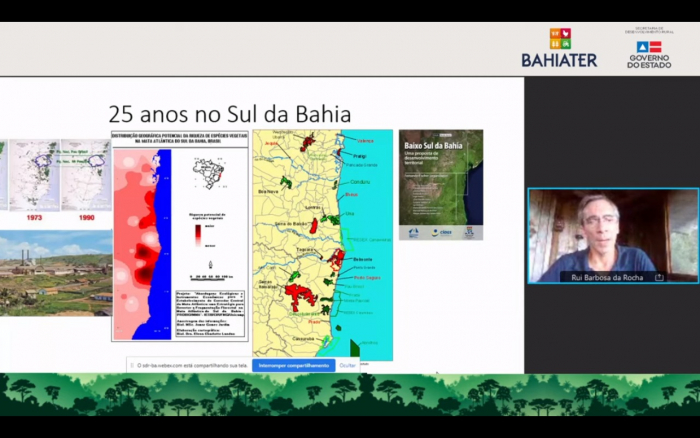
Task: Click the 1990 forest cover map
Action: pos(86,175)
